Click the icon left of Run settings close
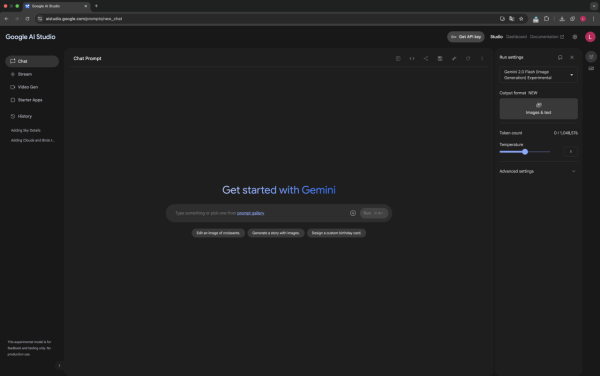 click(x=560, y=57)
